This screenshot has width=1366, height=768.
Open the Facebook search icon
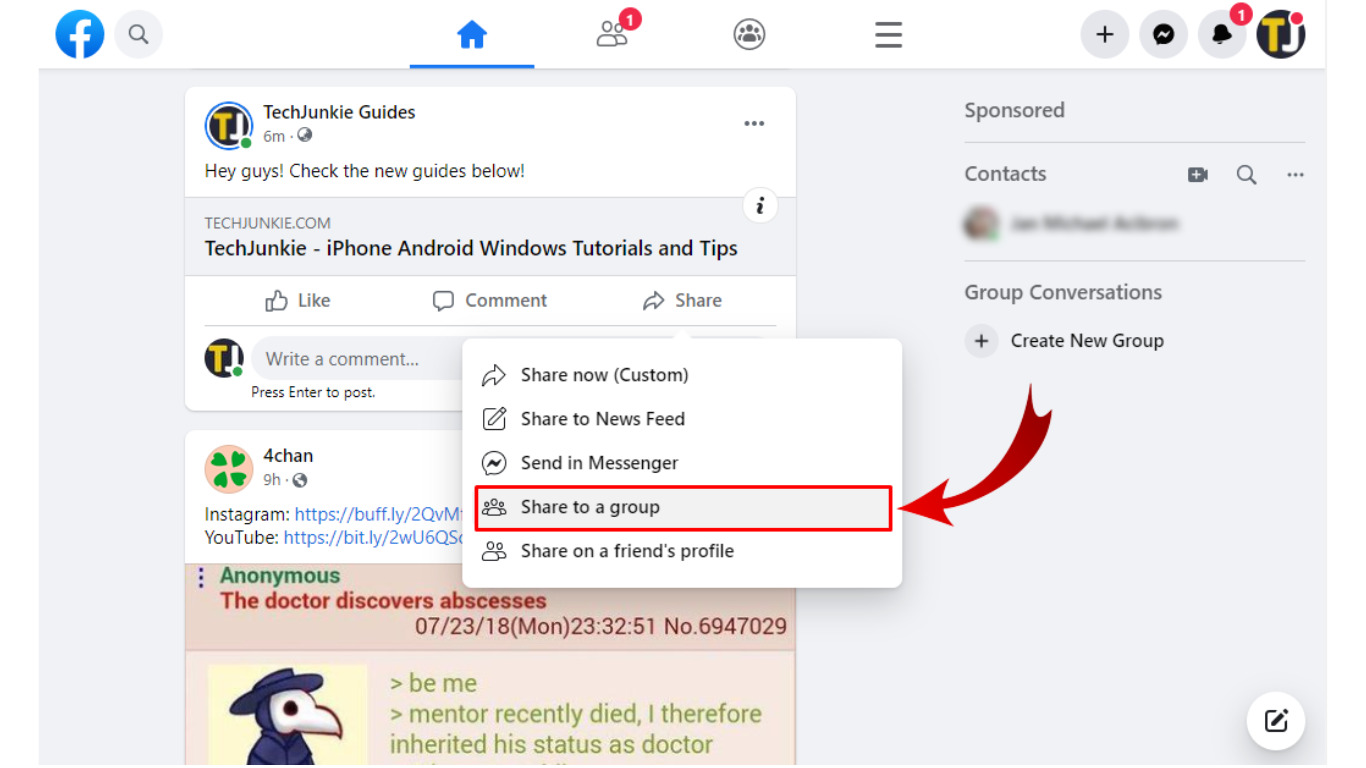(x=138, y=35)
